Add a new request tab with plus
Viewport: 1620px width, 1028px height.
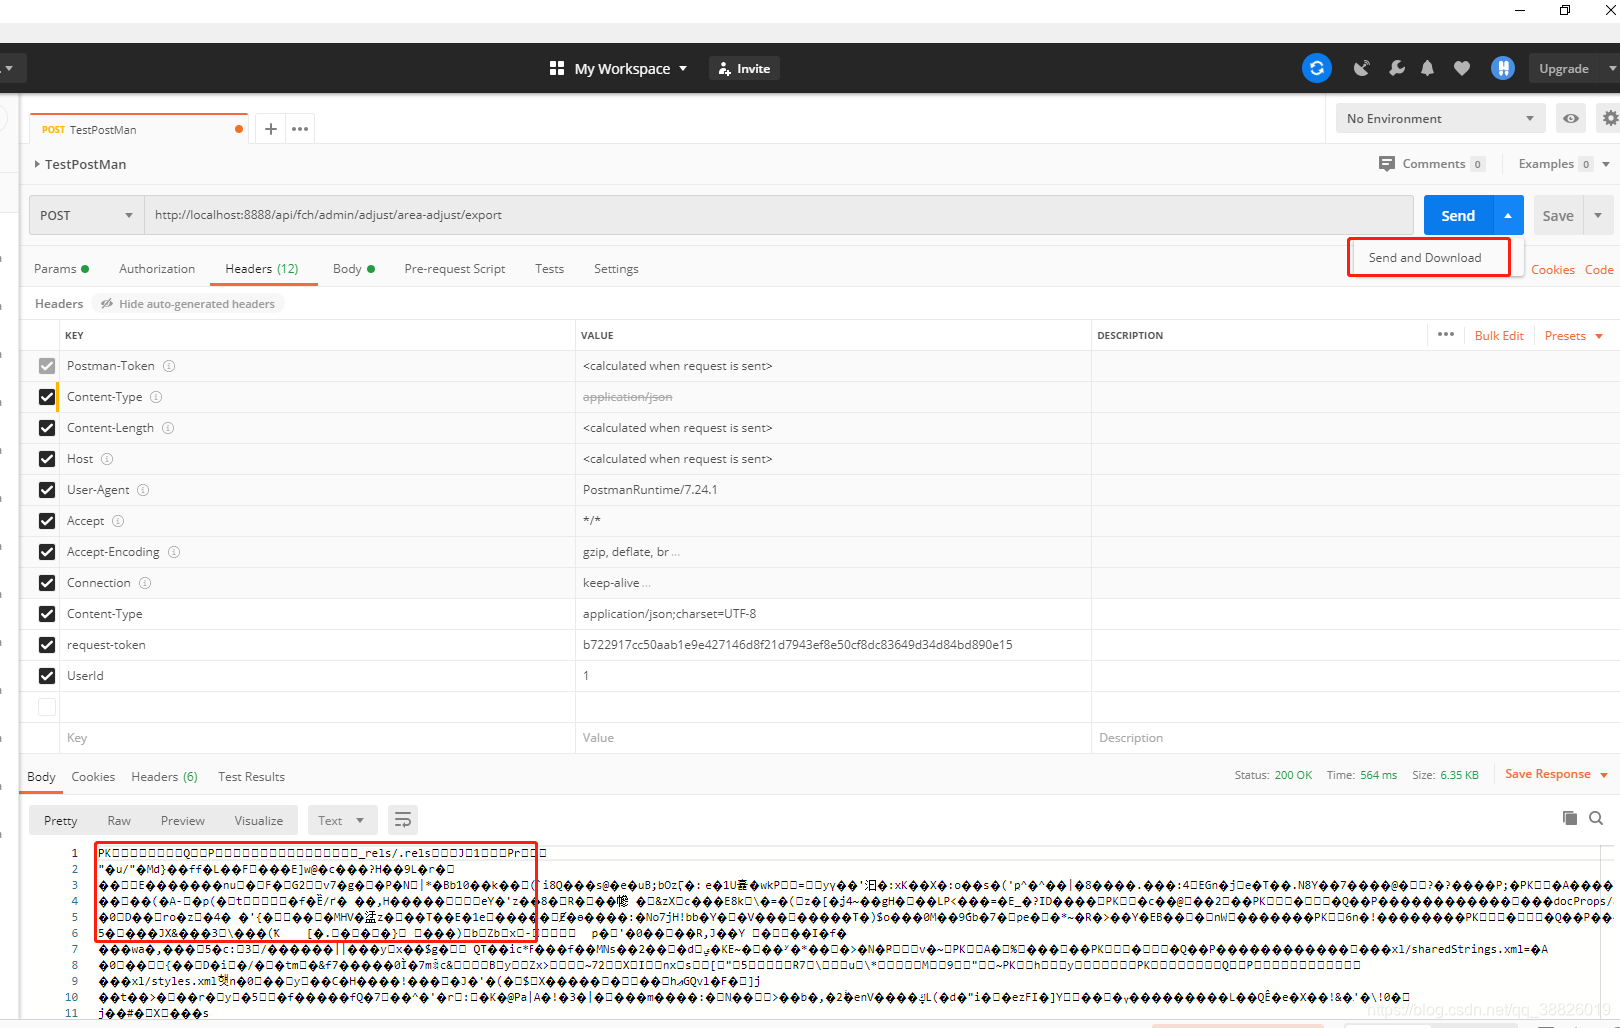point(270,129)
